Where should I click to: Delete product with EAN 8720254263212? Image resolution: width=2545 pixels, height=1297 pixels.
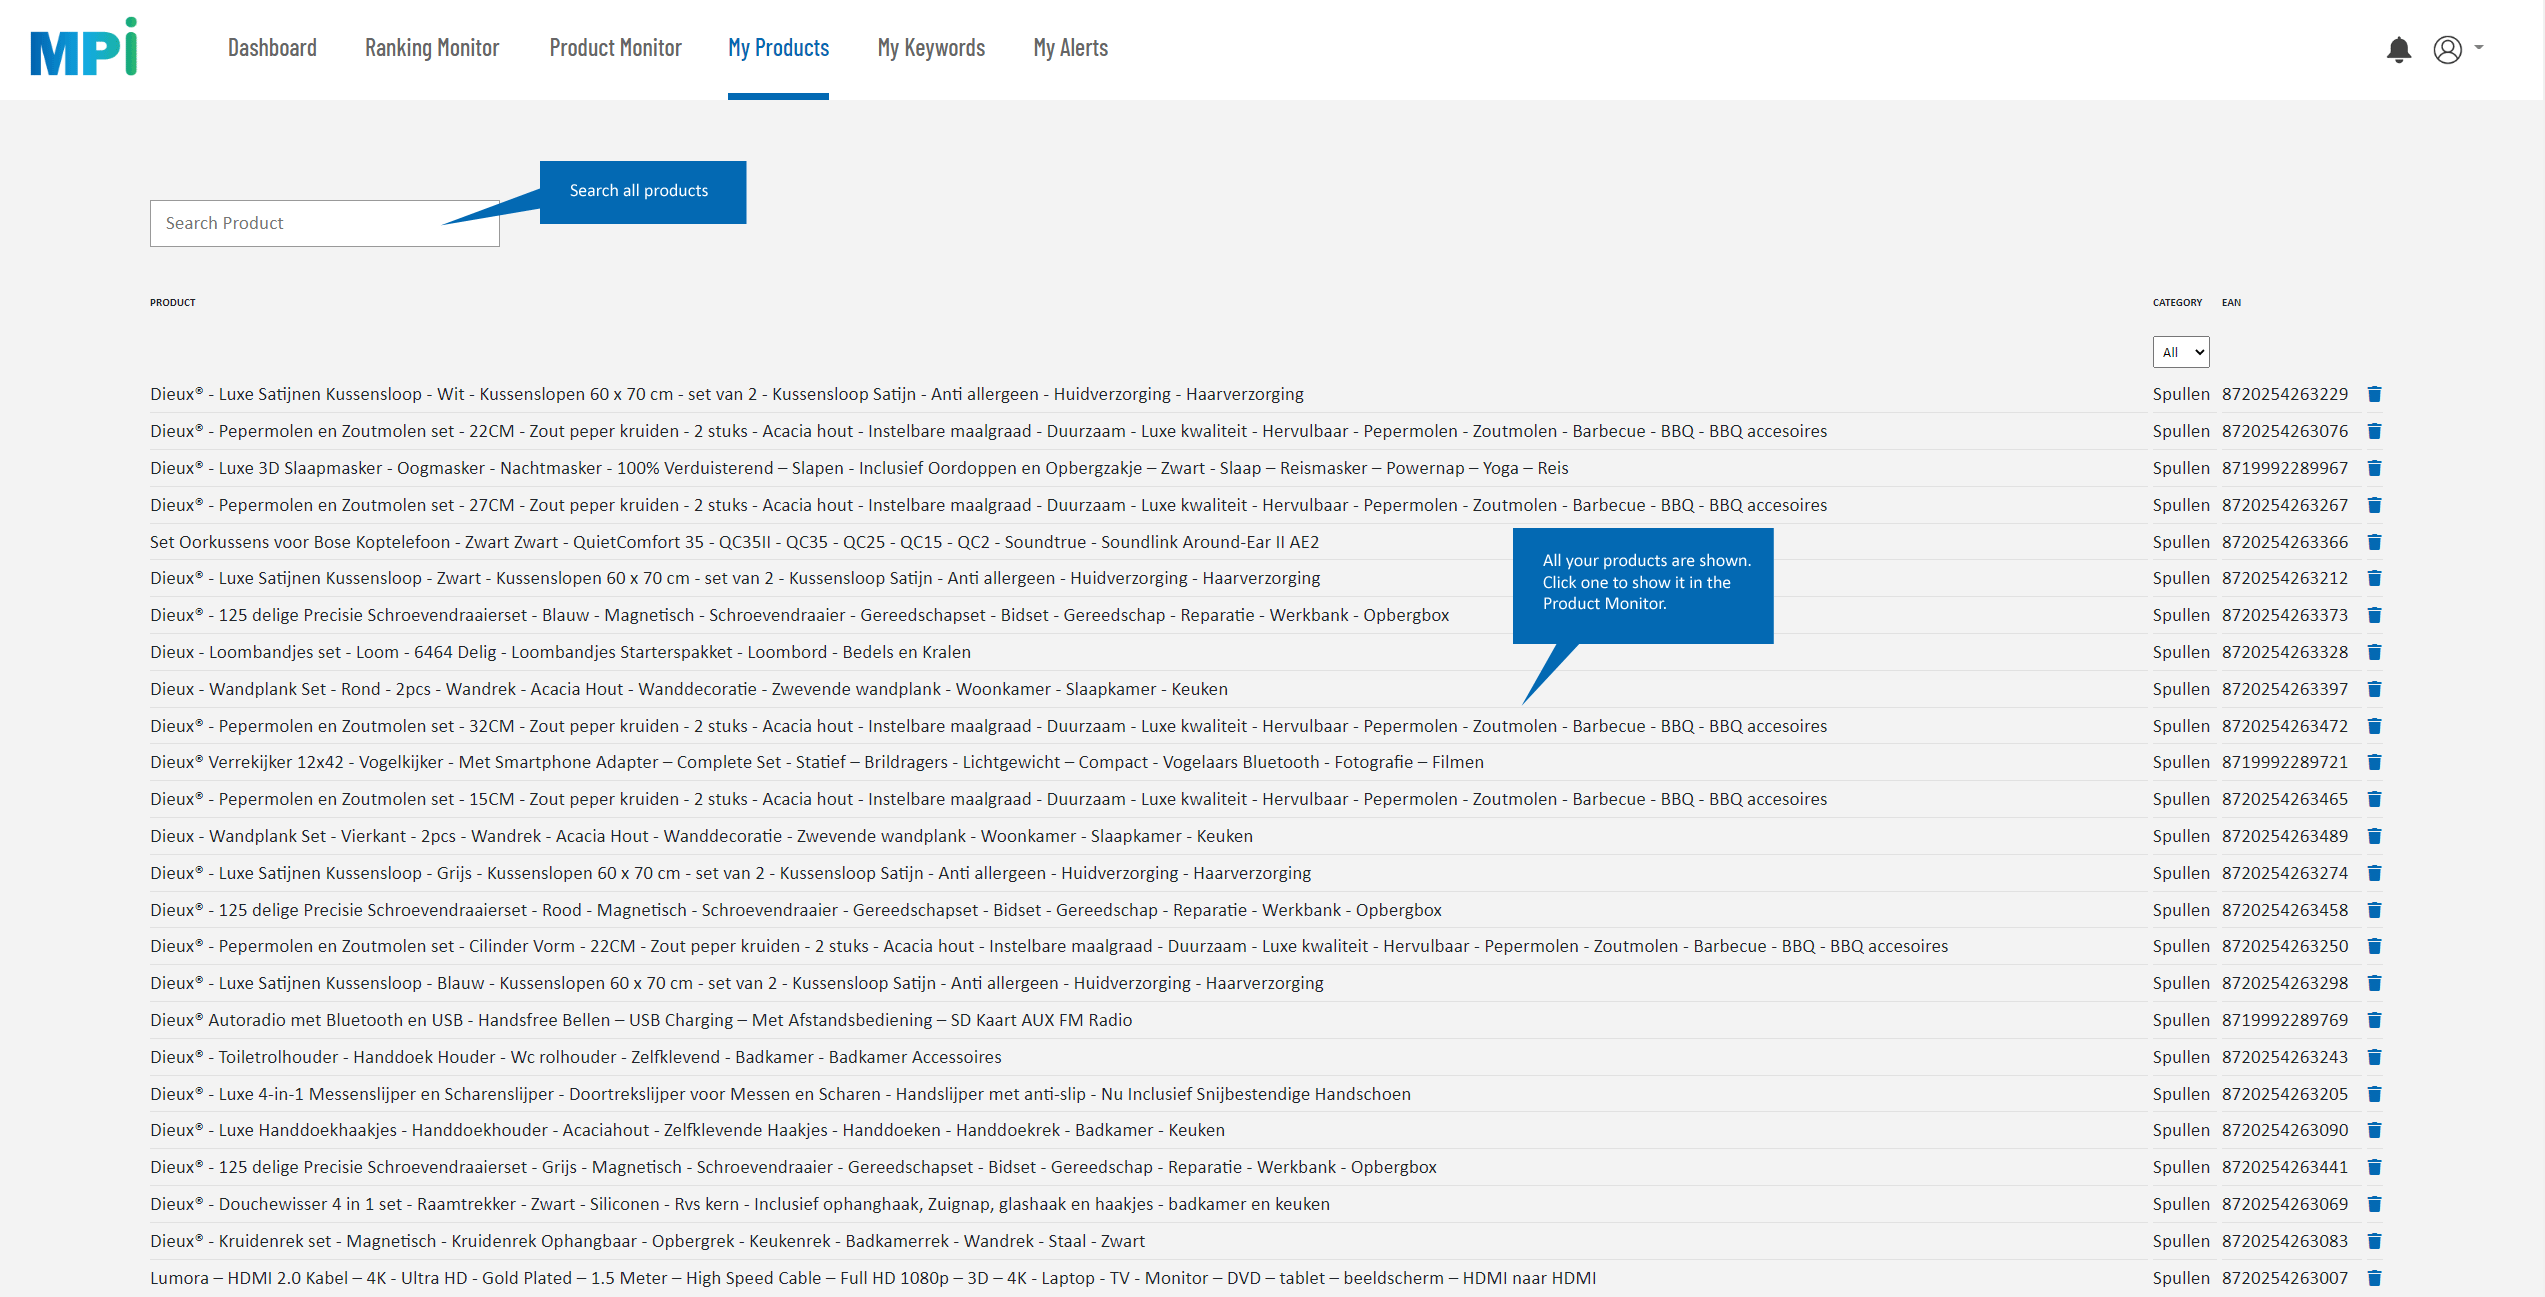pyautogui.click(x=2374, y=578)
